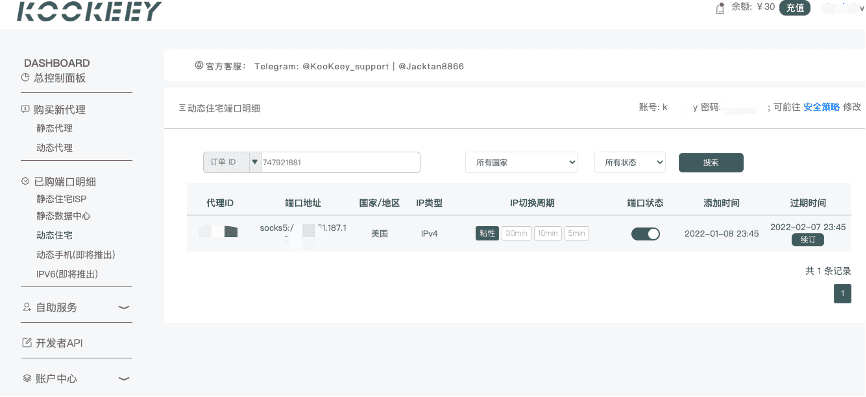This screenshot has height=397, width=866.
Task: Go to 静态住宅ISP
Action: (x=62, y=199)
